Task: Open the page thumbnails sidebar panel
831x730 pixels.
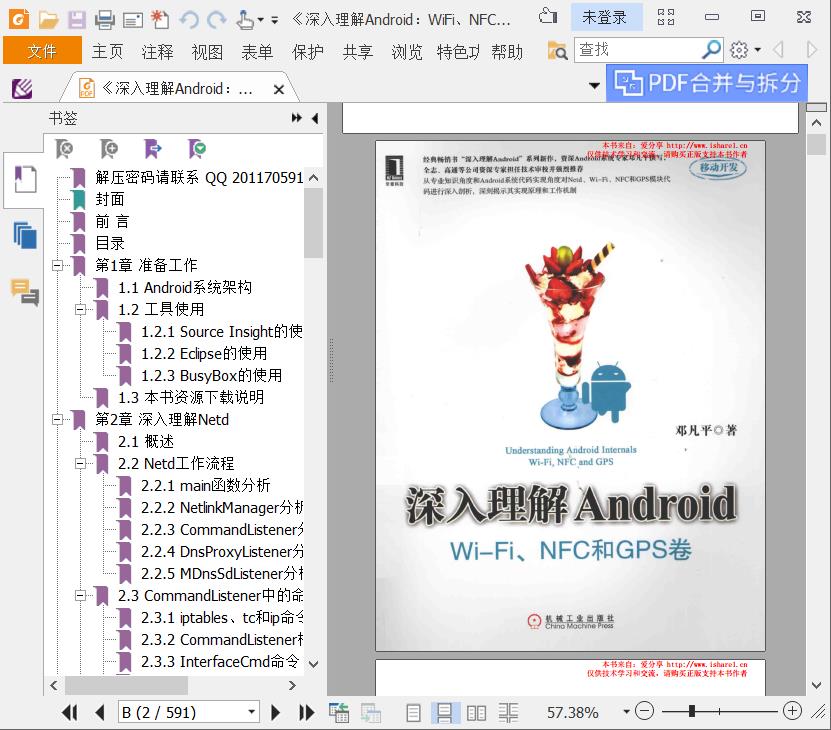Action: (24, 235)
